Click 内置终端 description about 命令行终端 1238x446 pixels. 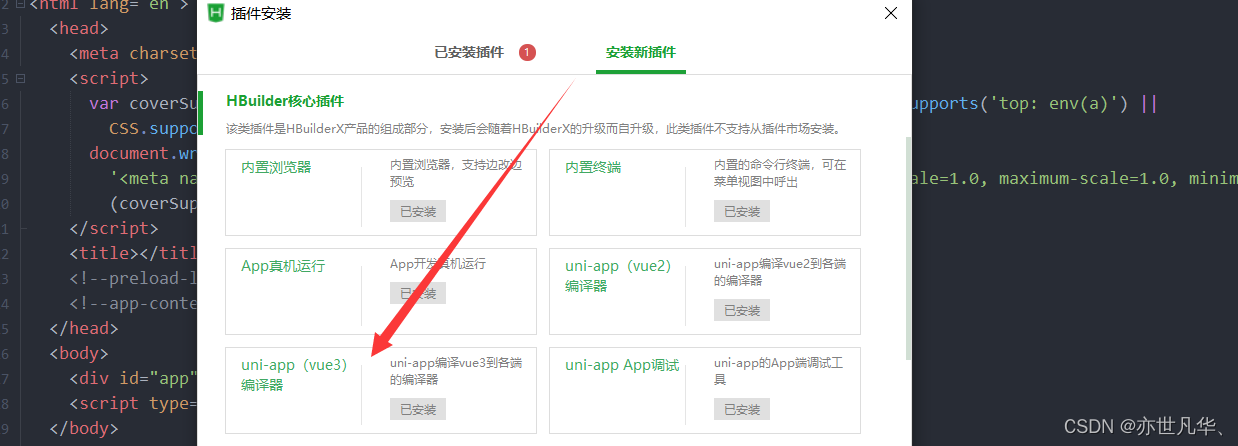tap(780, 173)
